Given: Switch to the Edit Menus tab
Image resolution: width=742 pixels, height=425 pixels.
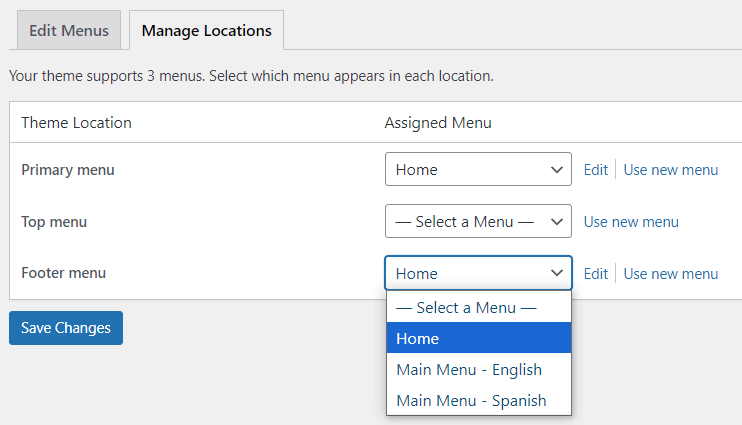Looking at the screenshot, I should coord(69,30).
